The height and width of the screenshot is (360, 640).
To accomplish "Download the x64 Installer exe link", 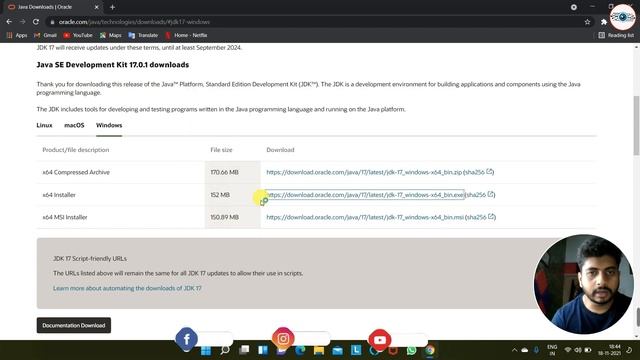I will pyautogui.click(x=365, y=195).
